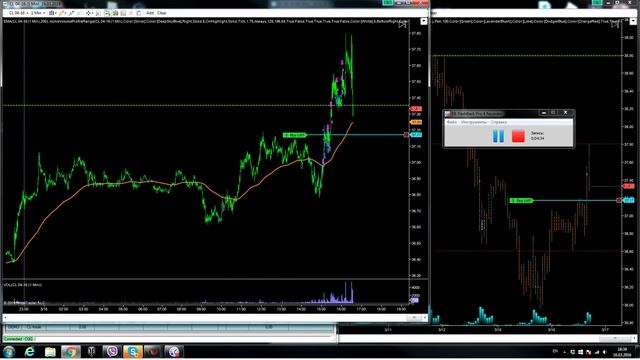Screen dimensions: 640x360
Task: Select the green Buy Lmt order label on left chart
Action: pos(295,135)
